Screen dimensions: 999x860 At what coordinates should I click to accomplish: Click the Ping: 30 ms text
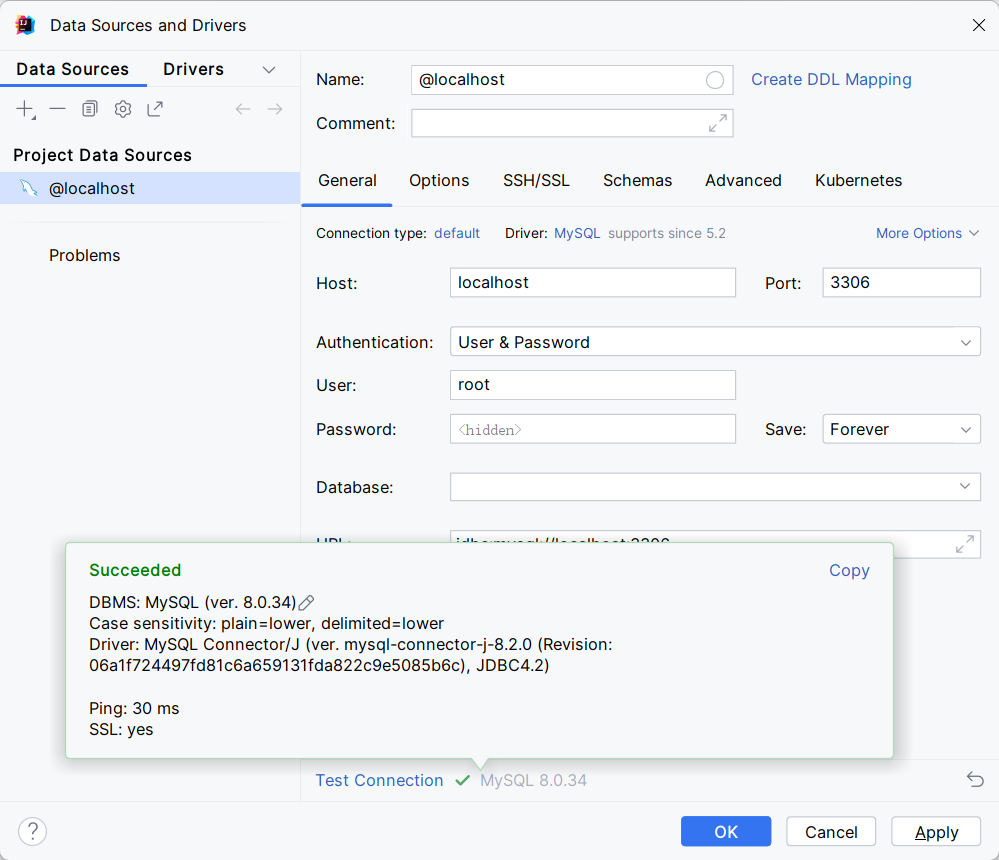point(134,708)
